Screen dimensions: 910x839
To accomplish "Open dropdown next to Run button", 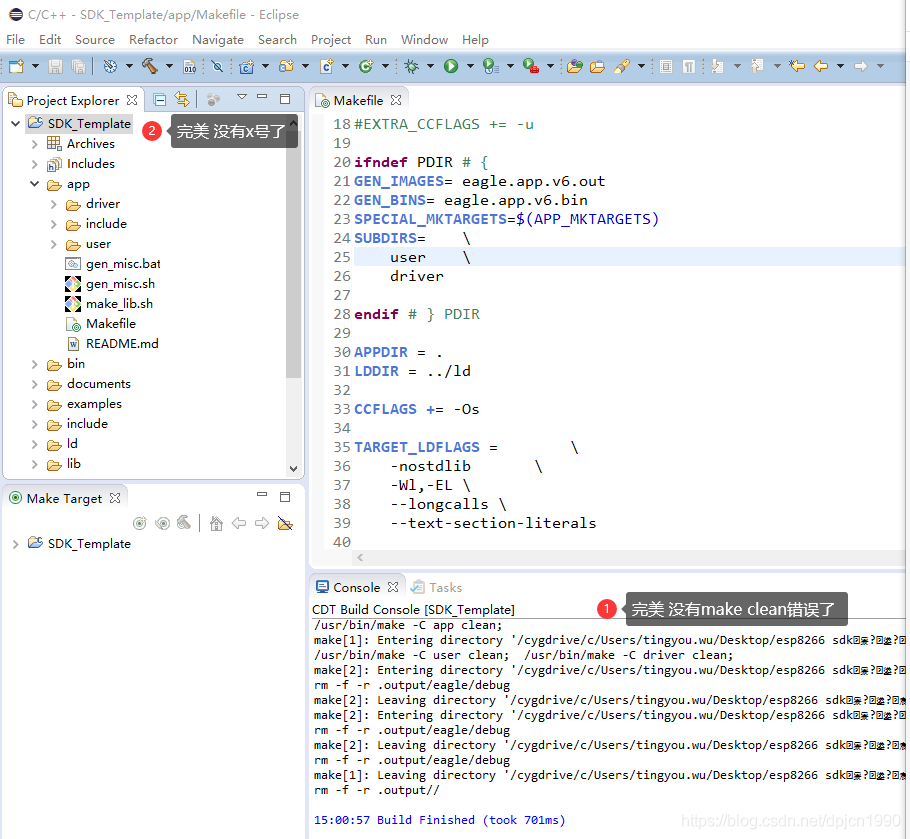I will click(470, 66).
